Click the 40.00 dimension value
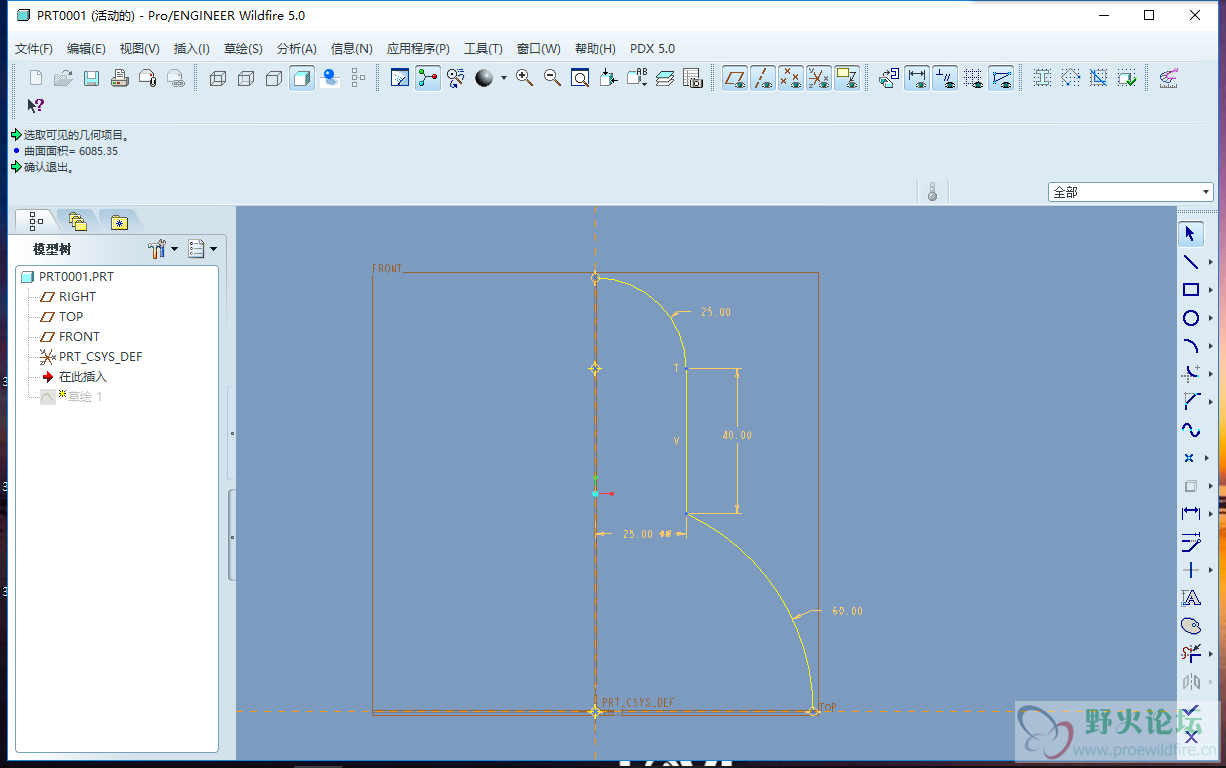This screenshot has width=1226, height=768. (x=737, y=435)
